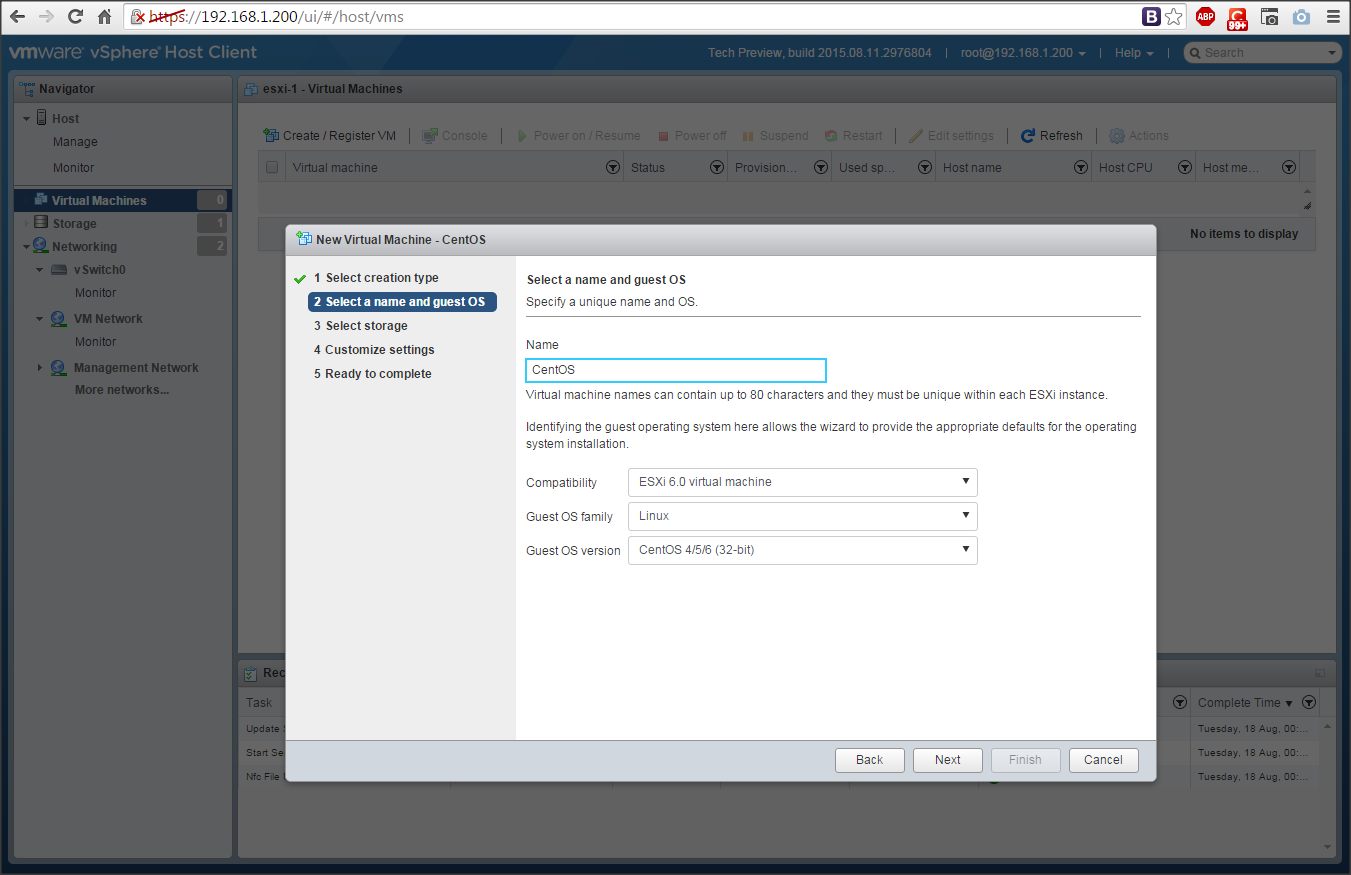Viewport: 1351px width, 875px height.
Task: Open the Adblock Plus extension icon
Action: (1205, 17)
